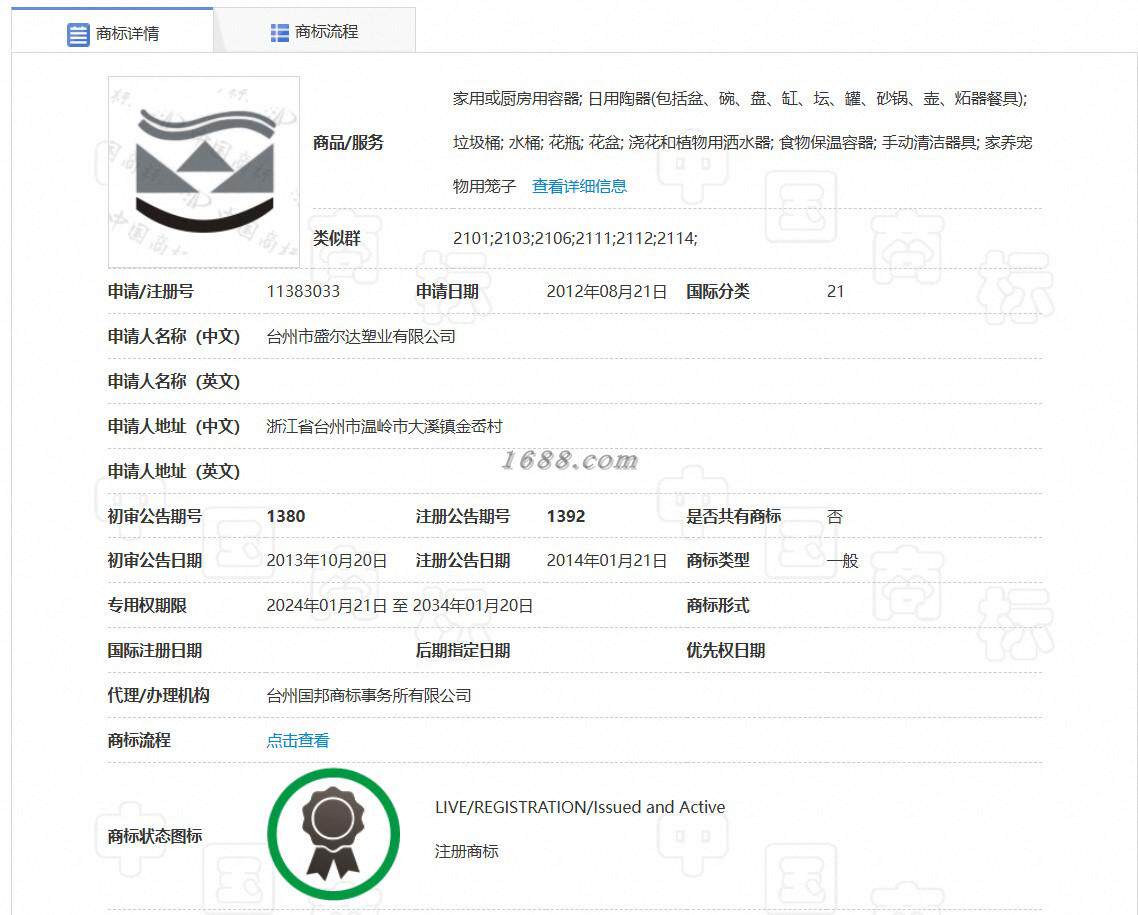Click the 商标流程 tab list icon
This screenshot has width=1138, height=915.
point(279,33)
